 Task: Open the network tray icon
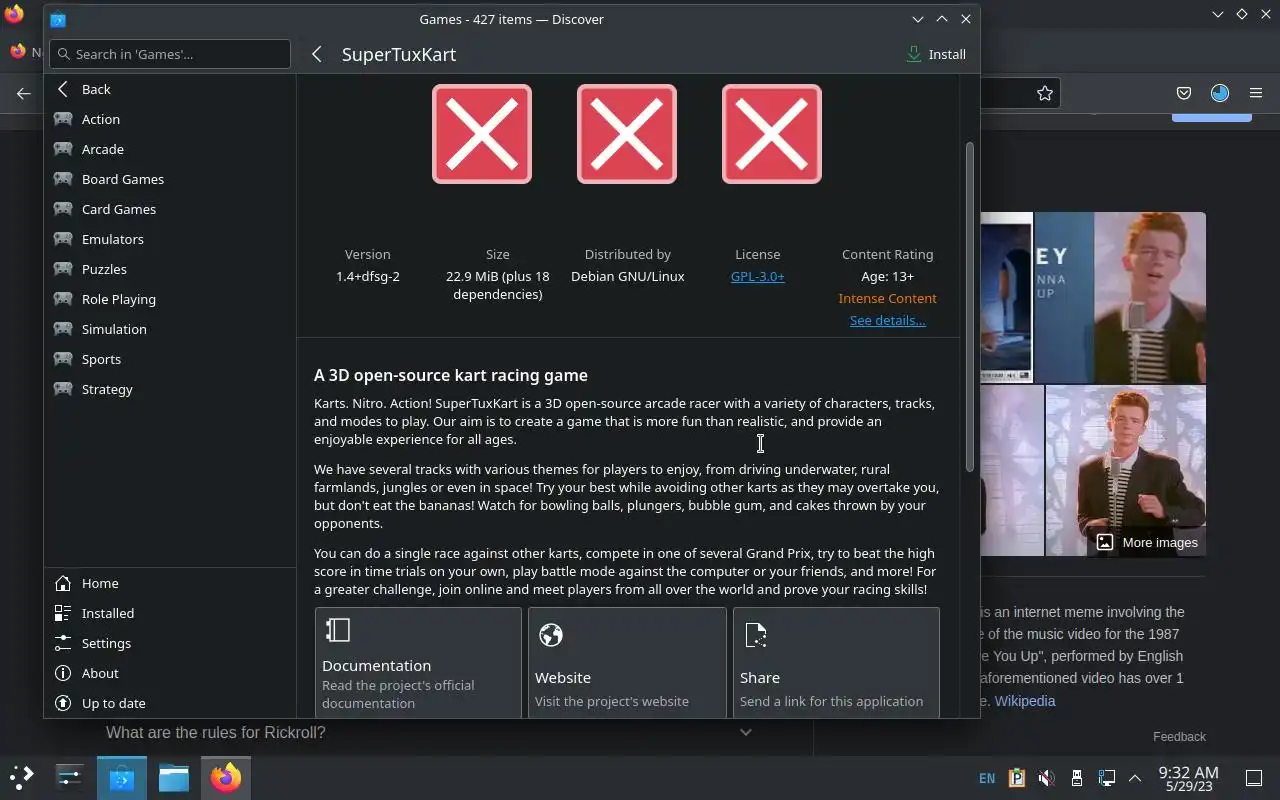click(x=1106, y=778)
